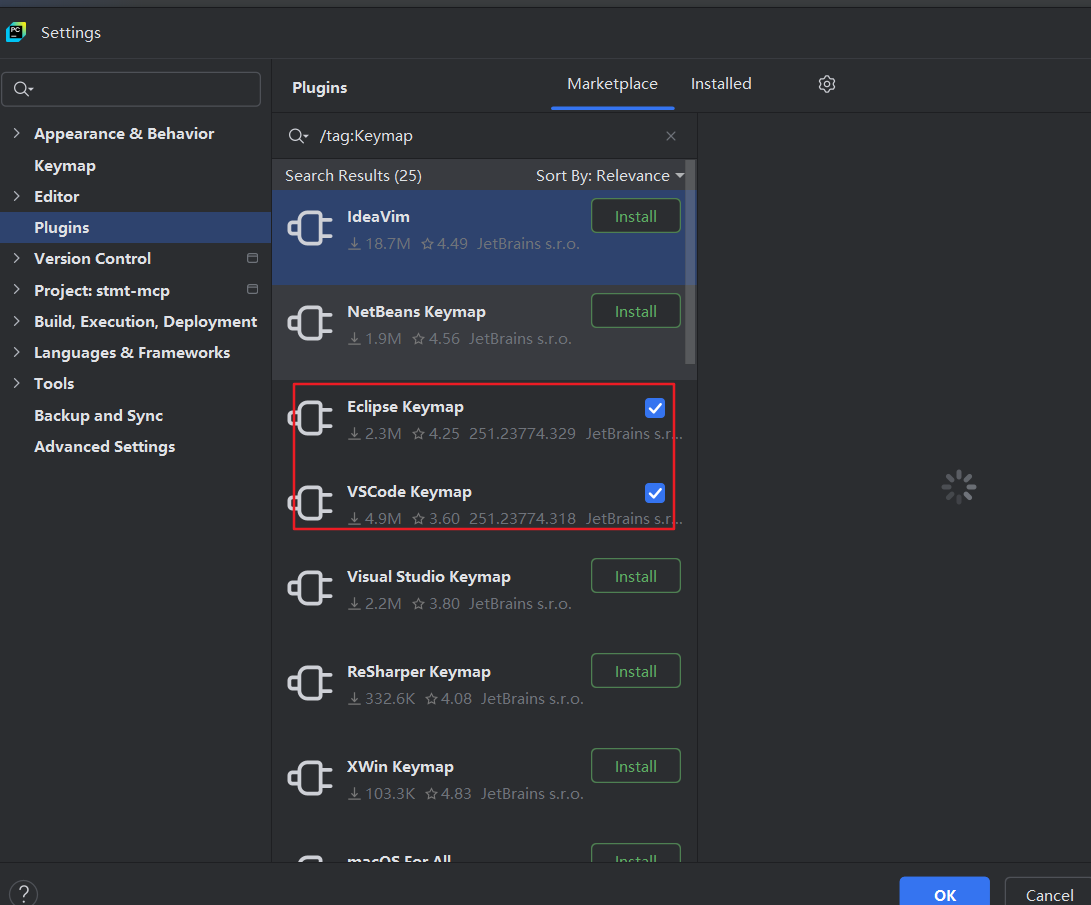
Task: Click the Visual Studio Keymap plugin icon
Action: (x=310, y=588)
